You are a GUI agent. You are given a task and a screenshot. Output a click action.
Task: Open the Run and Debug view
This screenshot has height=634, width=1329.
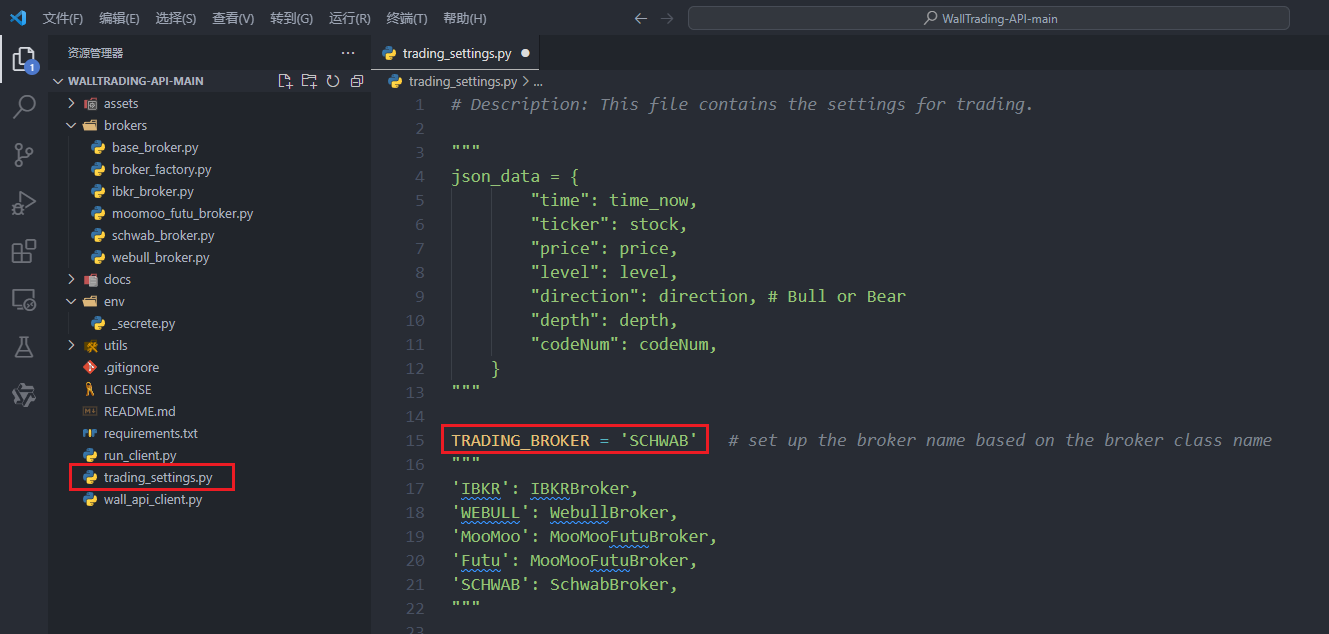coord(24,203)
